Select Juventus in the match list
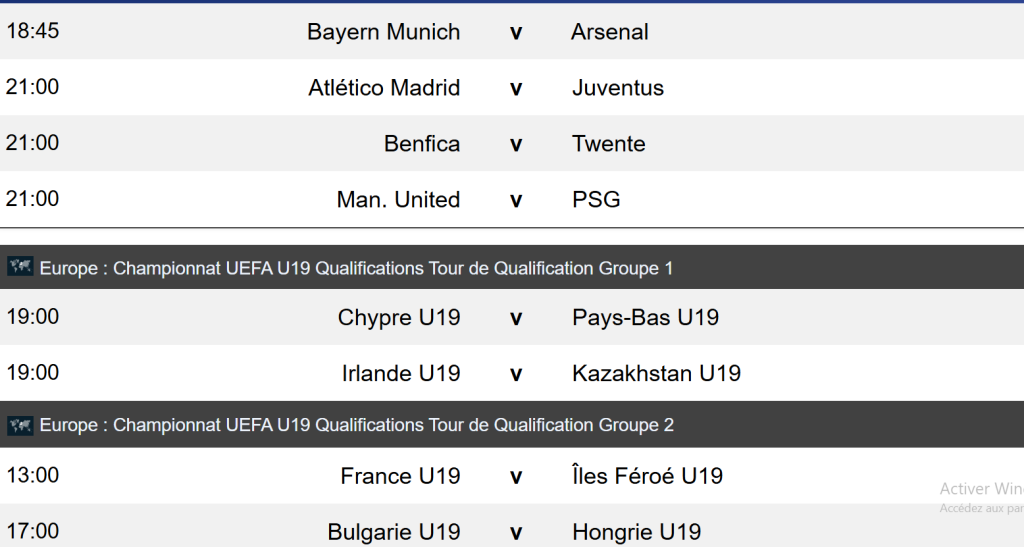 point(617,88)
